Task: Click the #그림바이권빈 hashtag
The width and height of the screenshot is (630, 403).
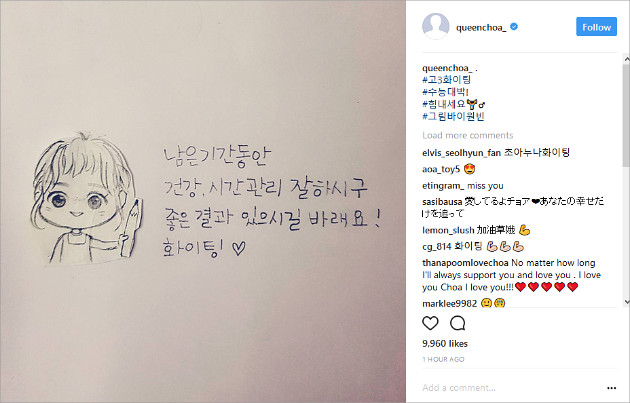Action: (x=453, y=117)
